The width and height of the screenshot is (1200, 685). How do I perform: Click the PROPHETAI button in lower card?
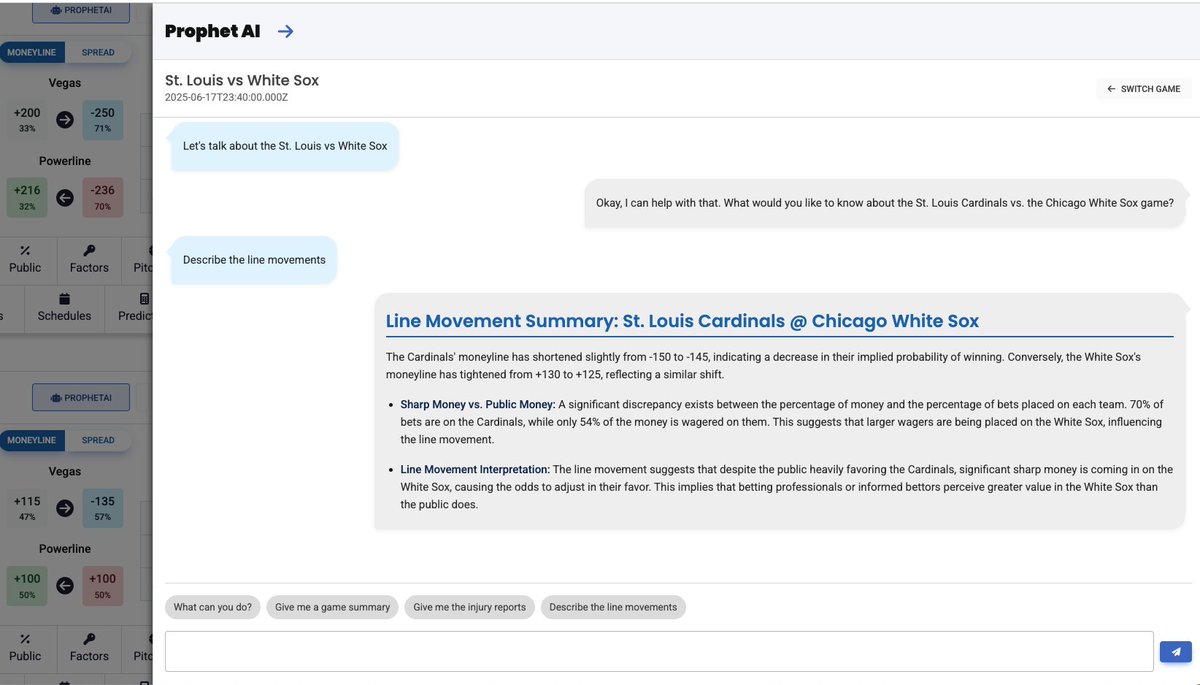pos(81,397)
